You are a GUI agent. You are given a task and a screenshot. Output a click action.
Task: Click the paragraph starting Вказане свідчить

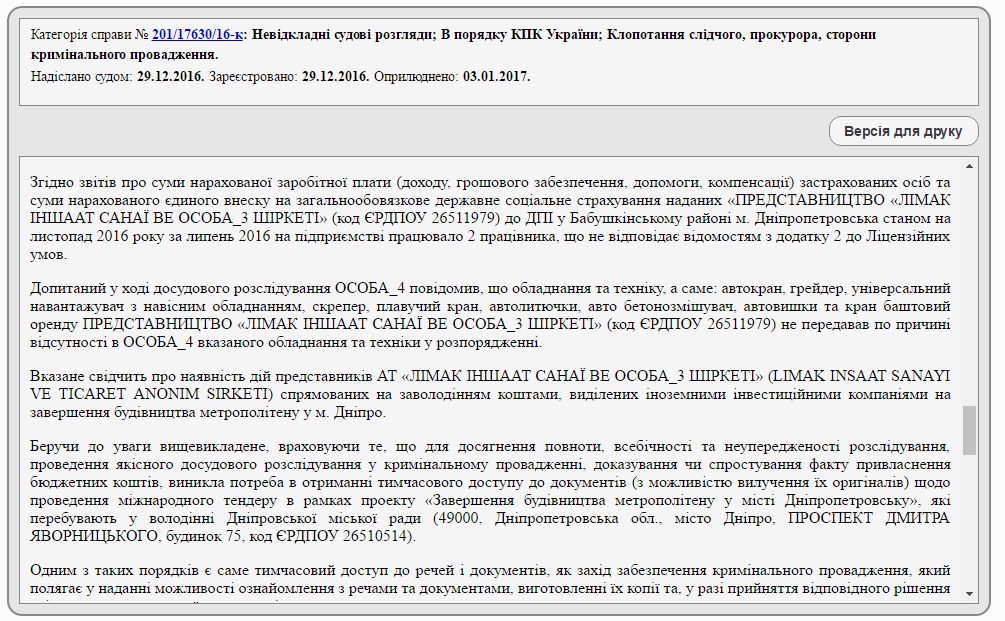pos(490,393)
